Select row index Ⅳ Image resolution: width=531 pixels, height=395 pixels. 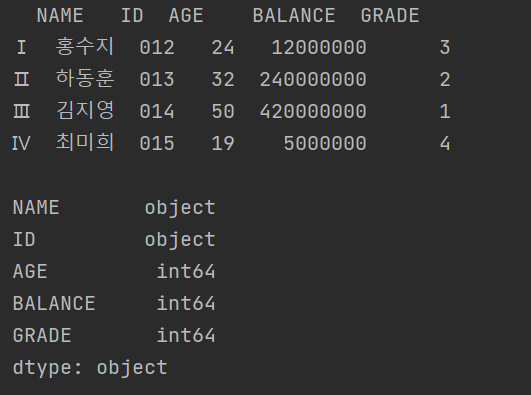(x=21, y=143)
